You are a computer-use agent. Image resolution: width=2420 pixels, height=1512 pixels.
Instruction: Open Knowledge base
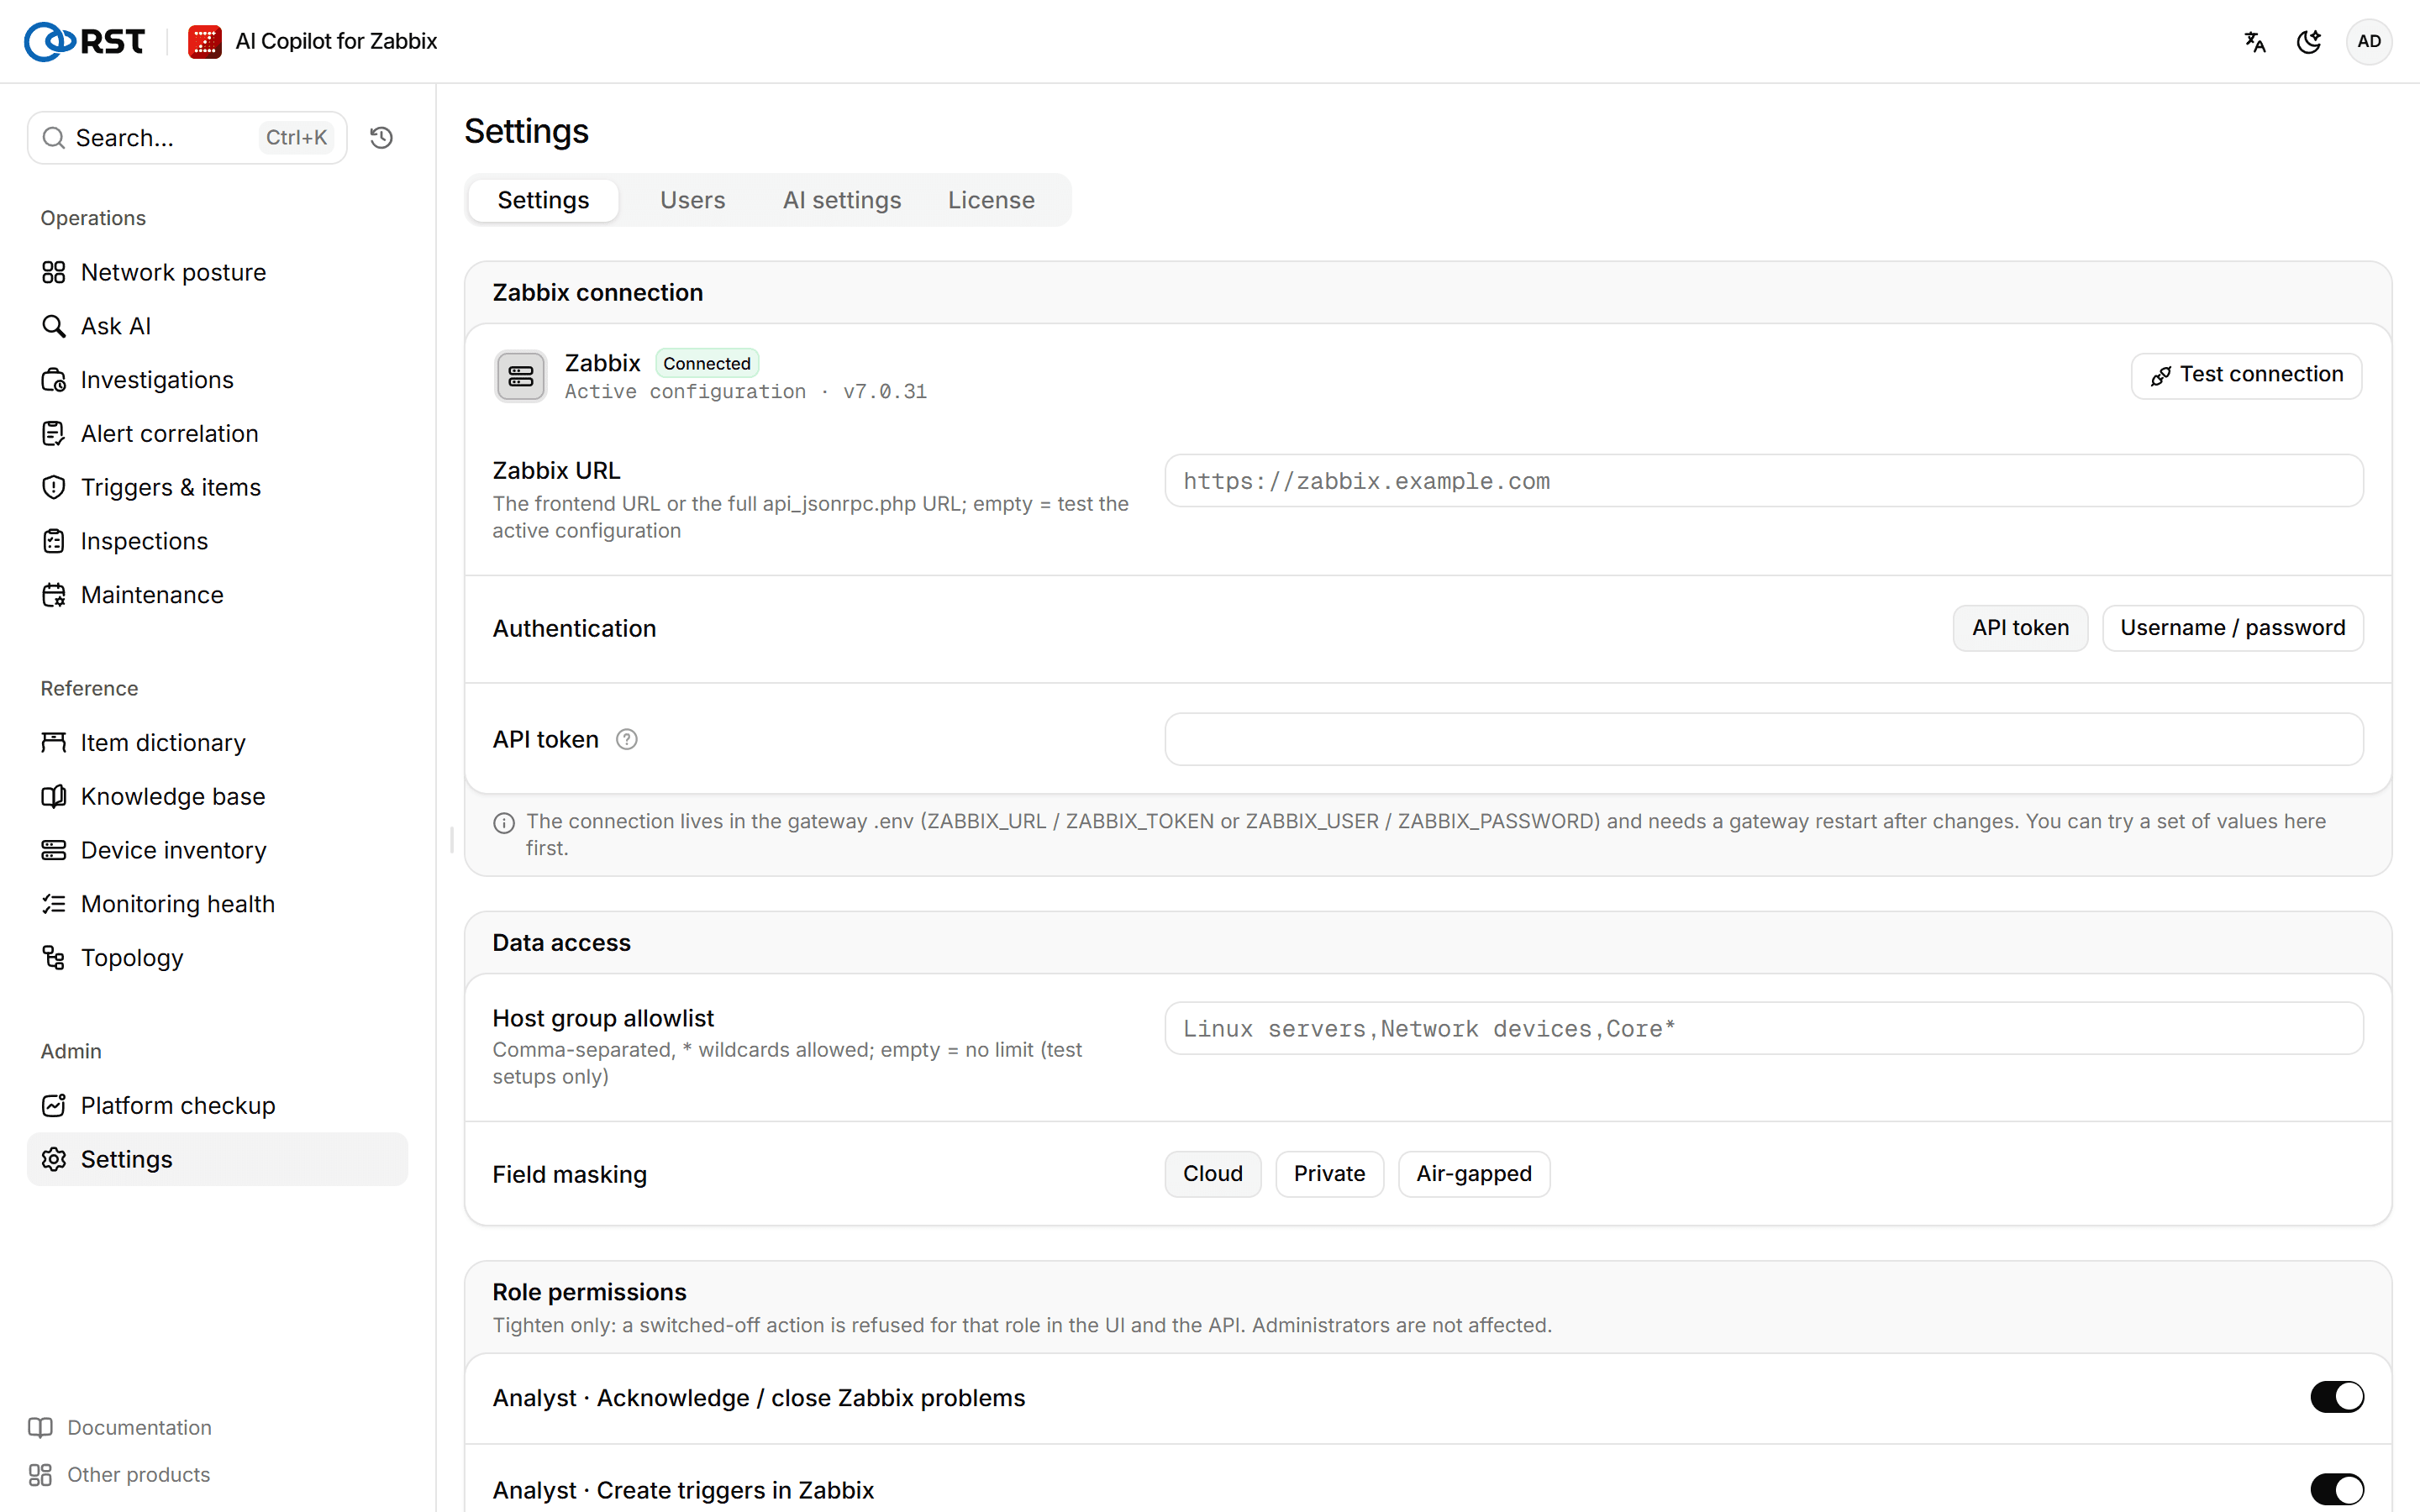point(217,796)
